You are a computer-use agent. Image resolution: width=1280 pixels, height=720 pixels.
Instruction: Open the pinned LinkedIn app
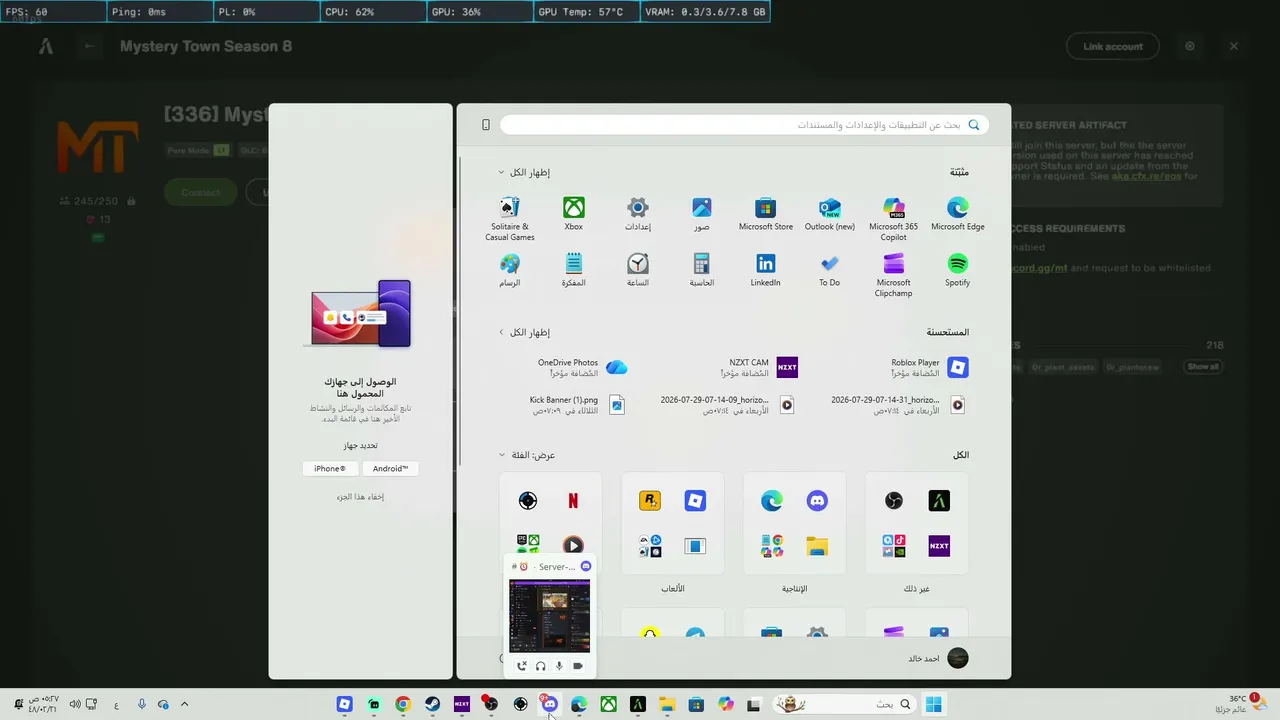pos(766,270)
